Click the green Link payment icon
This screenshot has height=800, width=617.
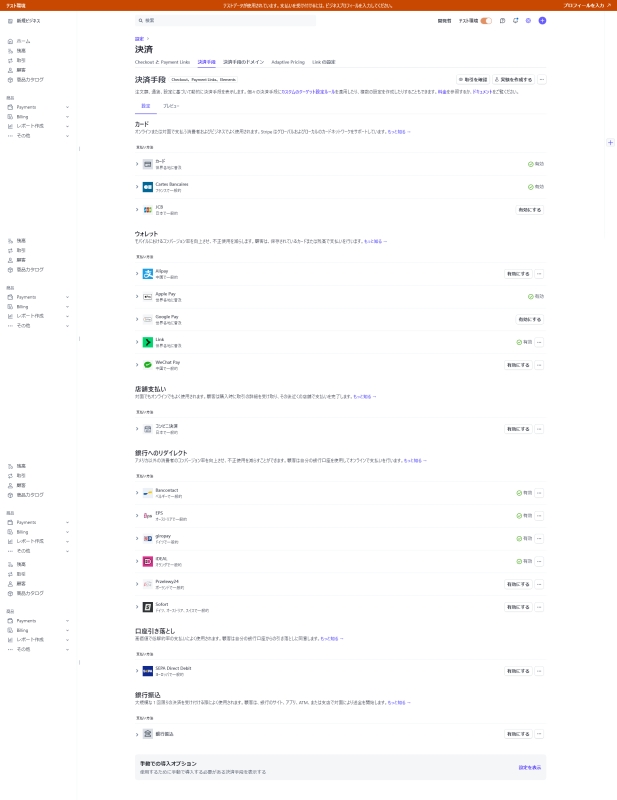coord(147,342)
